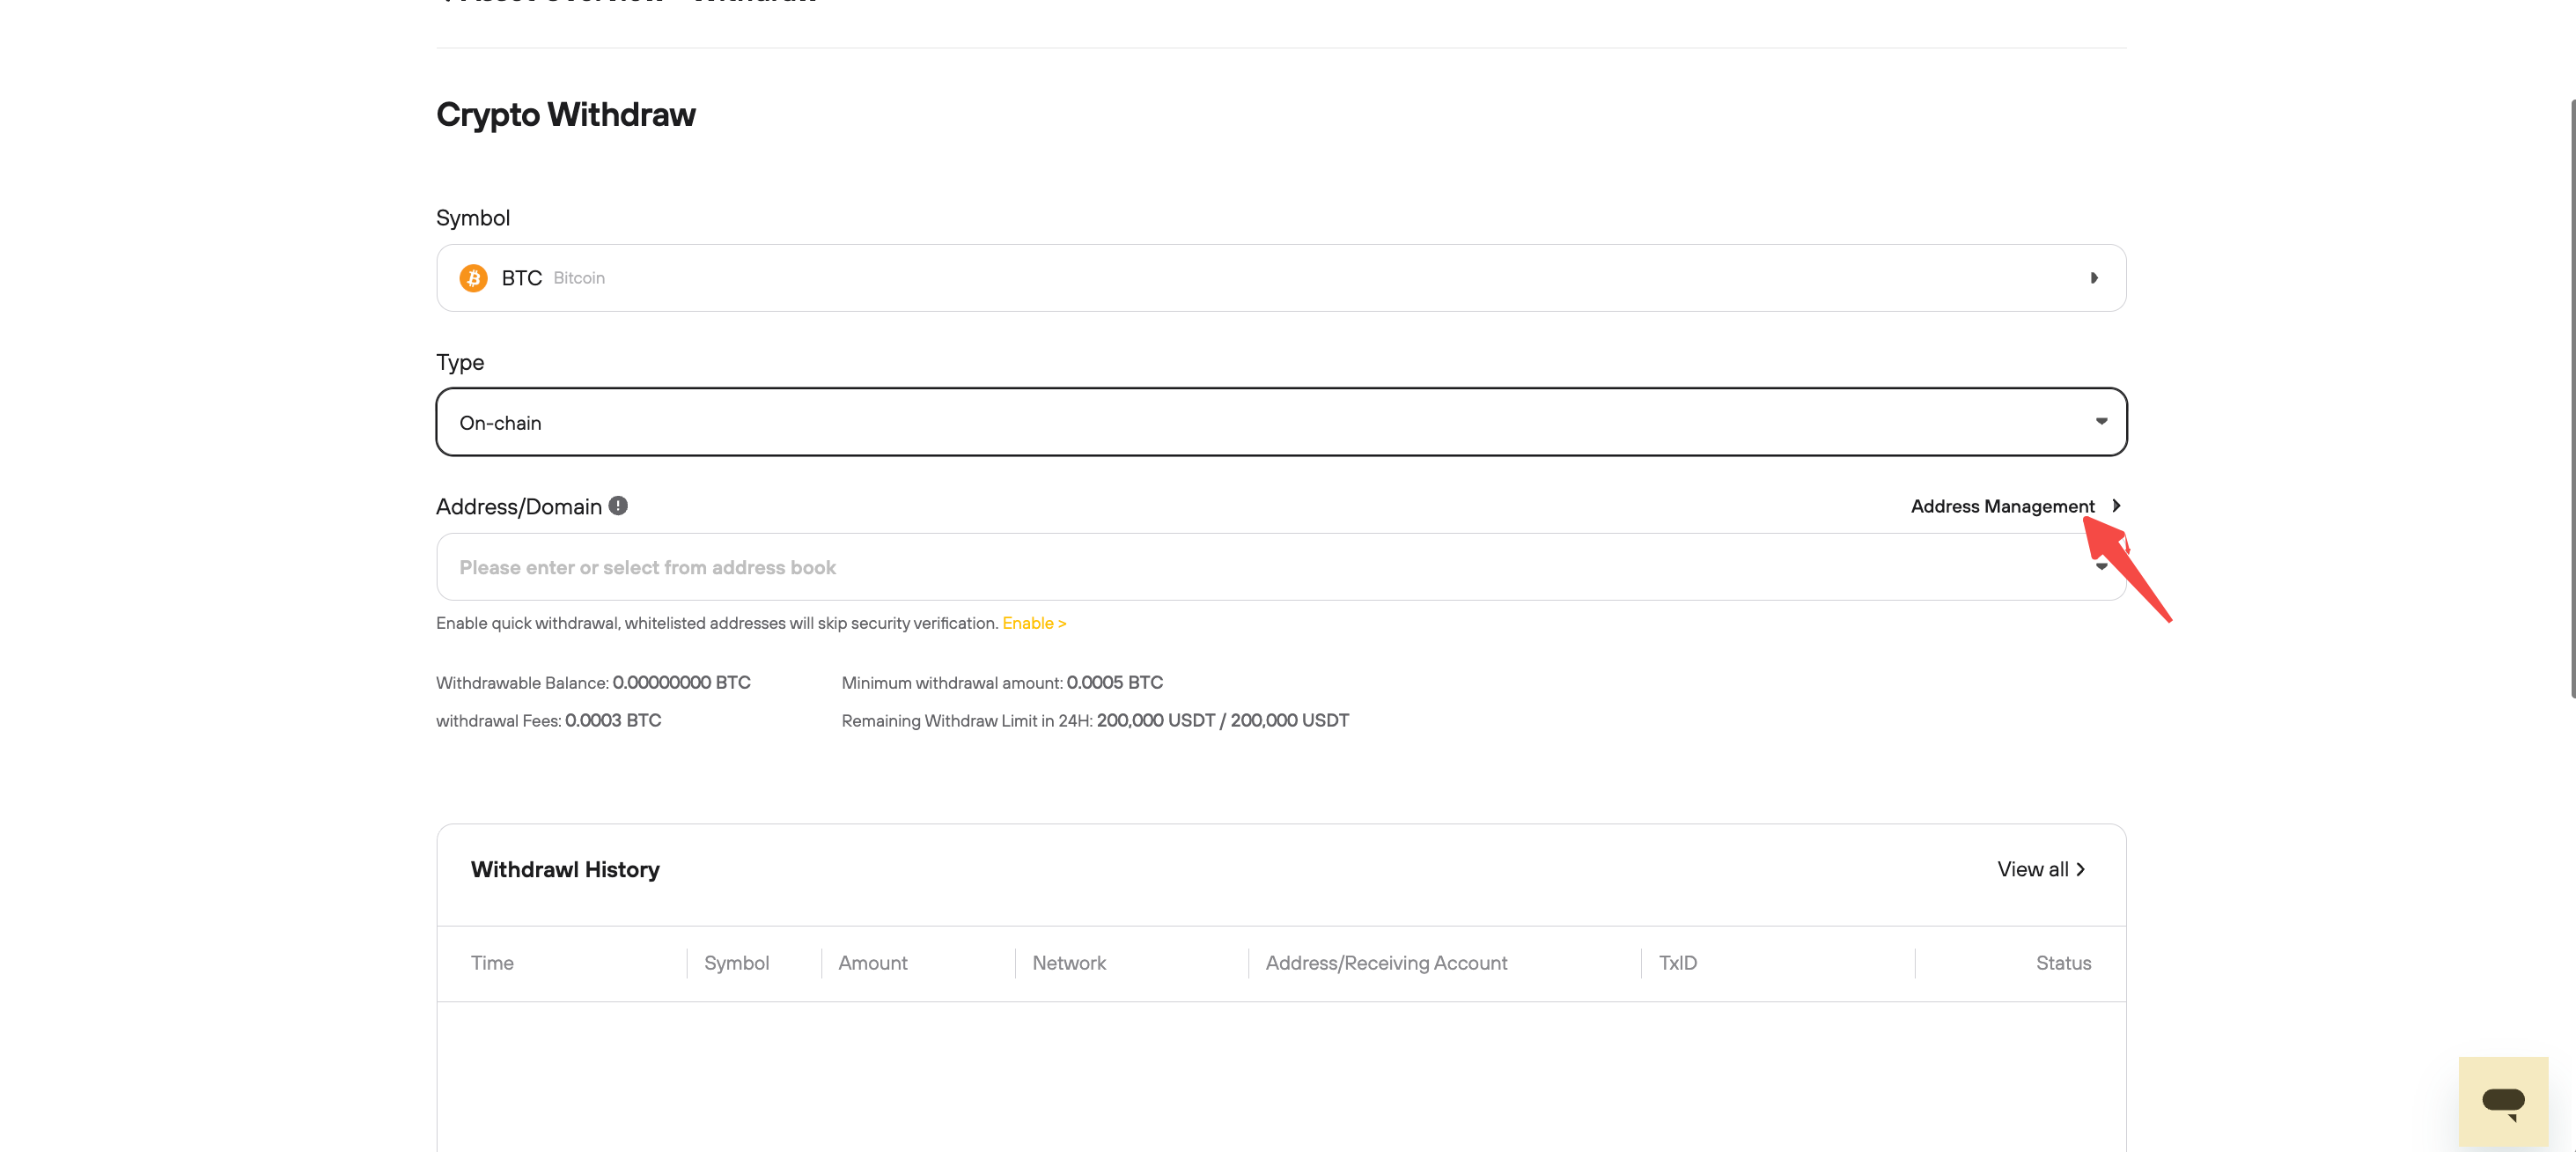Click the Time column header
Image resolution: width=2576 pixels, height=1152 pixels.
492,963
